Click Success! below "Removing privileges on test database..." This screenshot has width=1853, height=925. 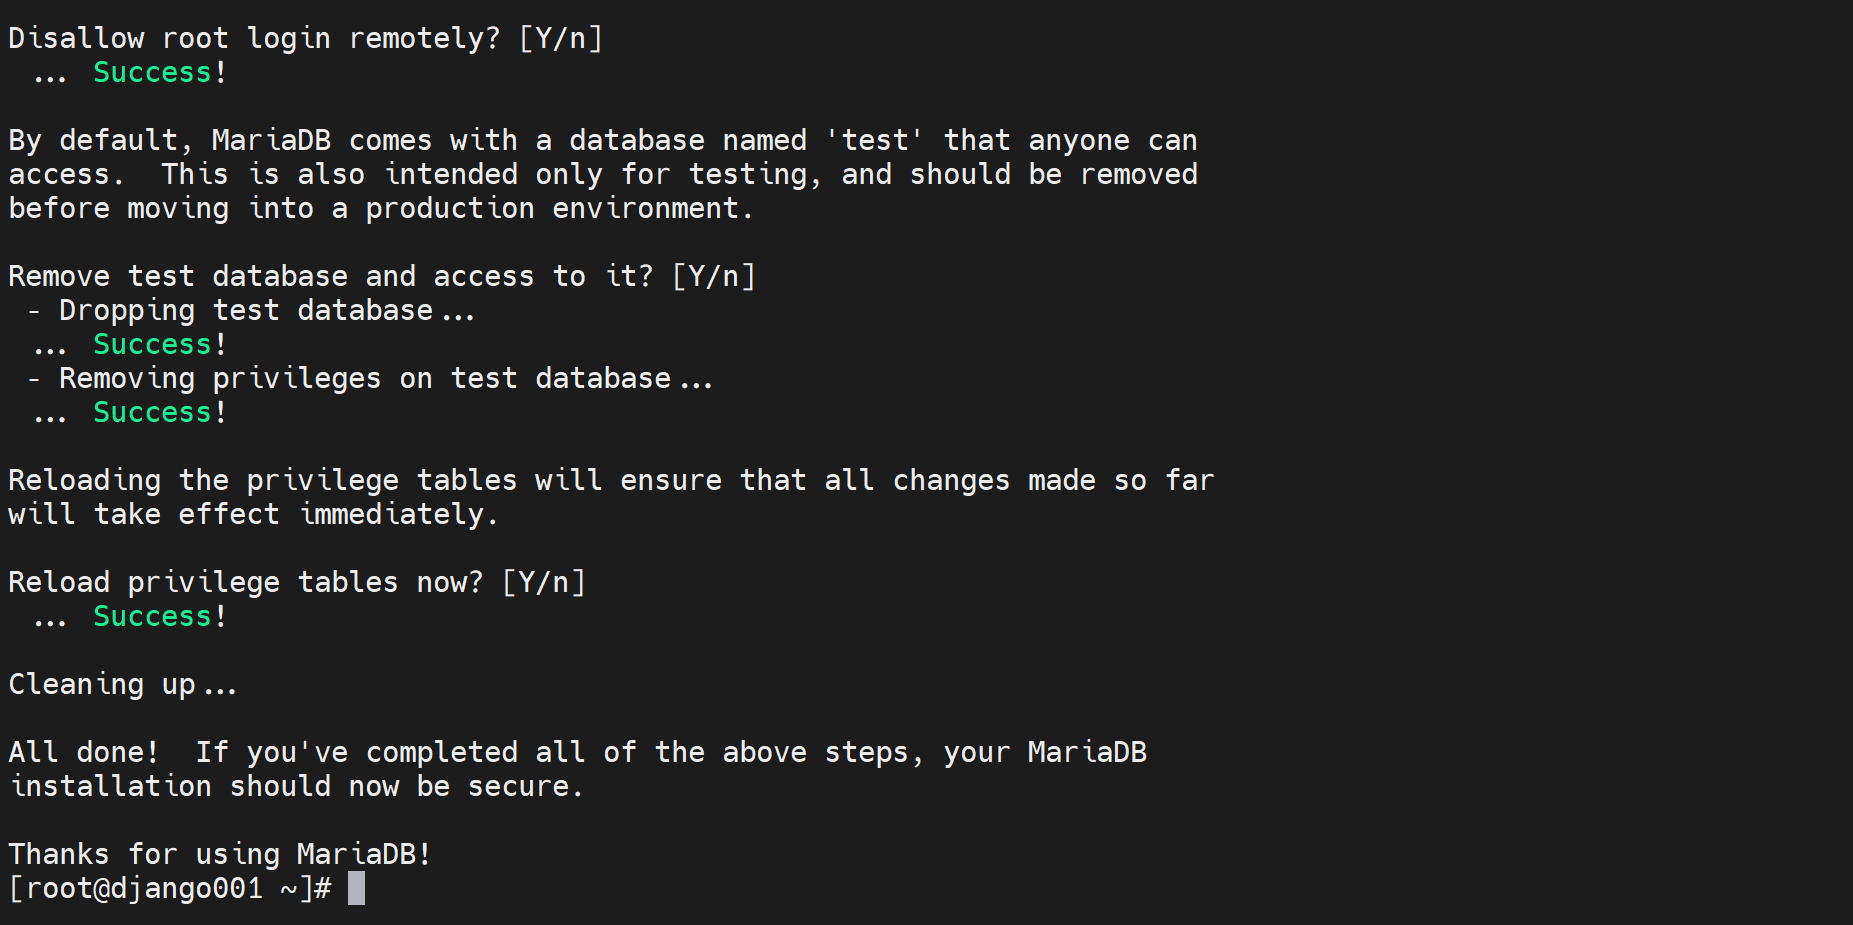tap(160, 412)
